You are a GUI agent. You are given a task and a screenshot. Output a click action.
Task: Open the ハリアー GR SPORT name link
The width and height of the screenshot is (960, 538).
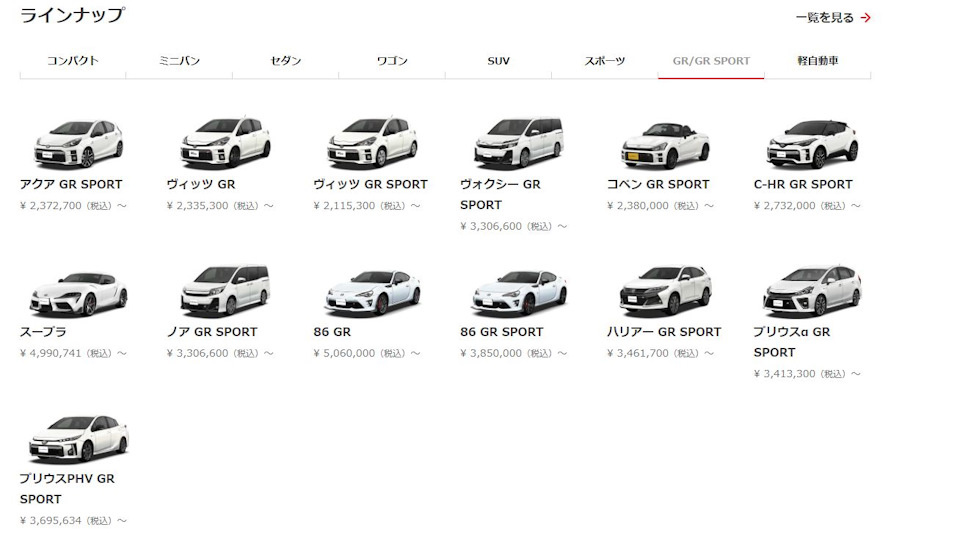click(x=664, y=332)
